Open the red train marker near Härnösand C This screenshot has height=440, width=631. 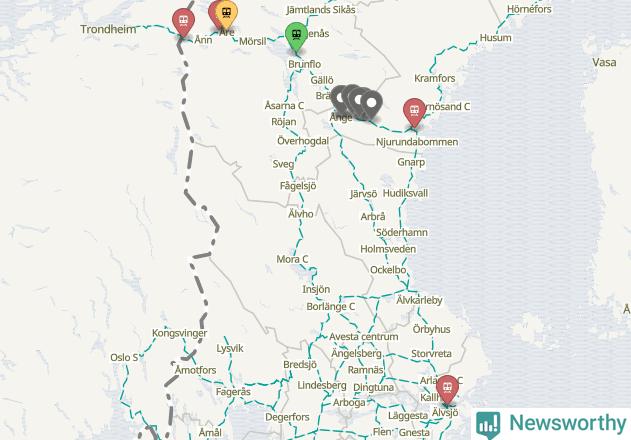[414, 113]
